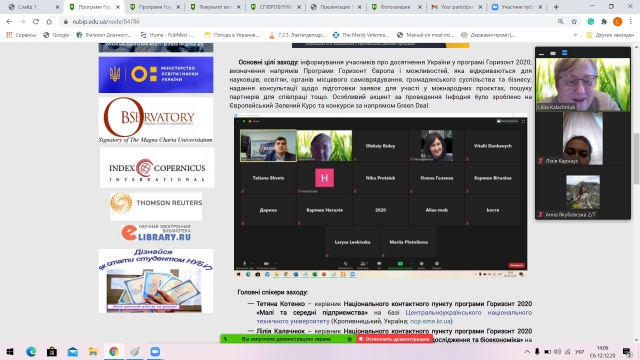Image resolution: width=640 pixels, height=360 pixels.
Task: Open the Mail app from the taskbar
Action: (73, 351)
